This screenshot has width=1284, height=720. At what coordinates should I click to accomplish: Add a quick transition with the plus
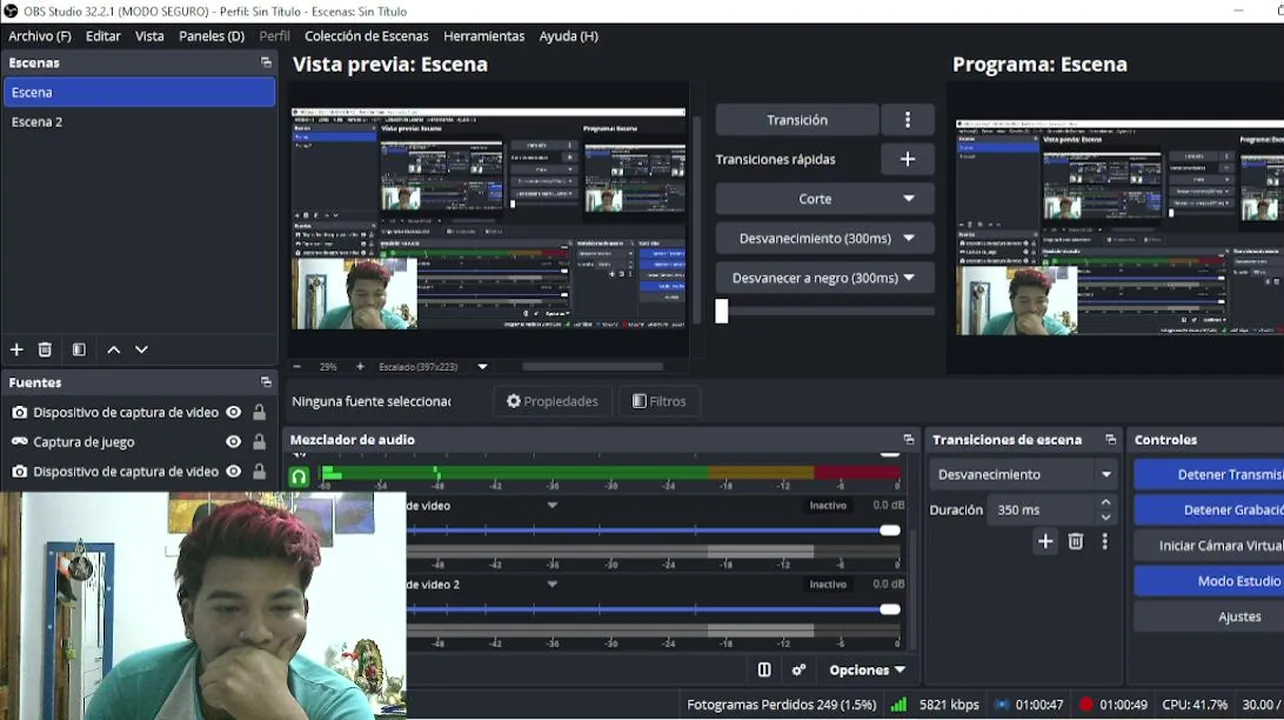(x=908, y=159)
